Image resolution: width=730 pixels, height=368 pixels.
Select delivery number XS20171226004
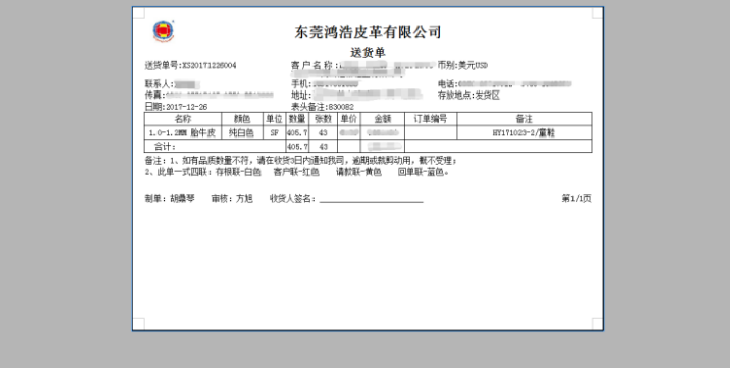(210, 66)
